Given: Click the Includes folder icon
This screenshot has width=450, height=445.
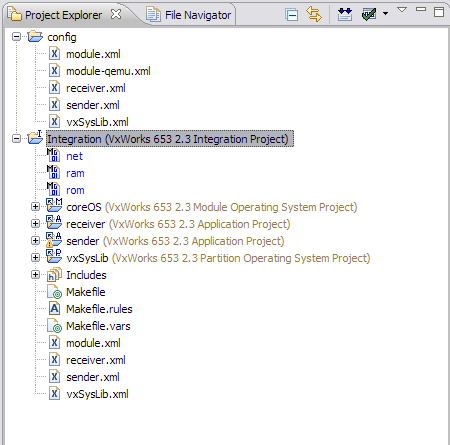Looking at the screenshot, I should point(54,274).
